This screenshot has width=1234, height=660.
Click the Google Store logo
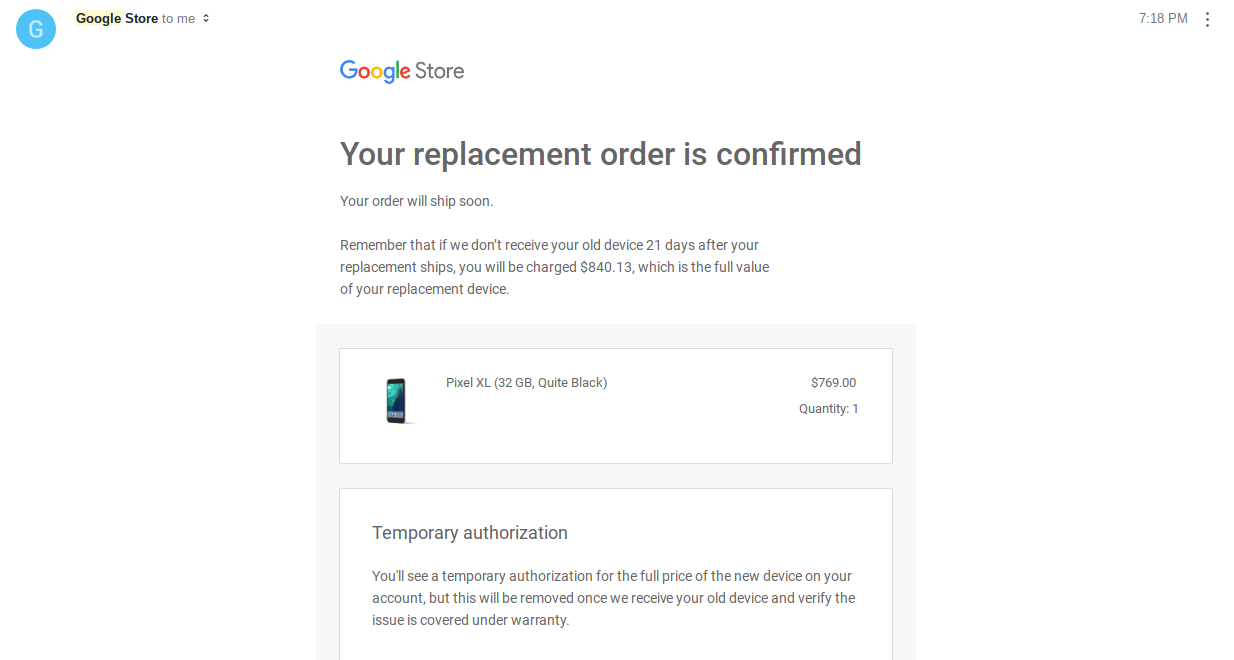click(x=402, y=71)
